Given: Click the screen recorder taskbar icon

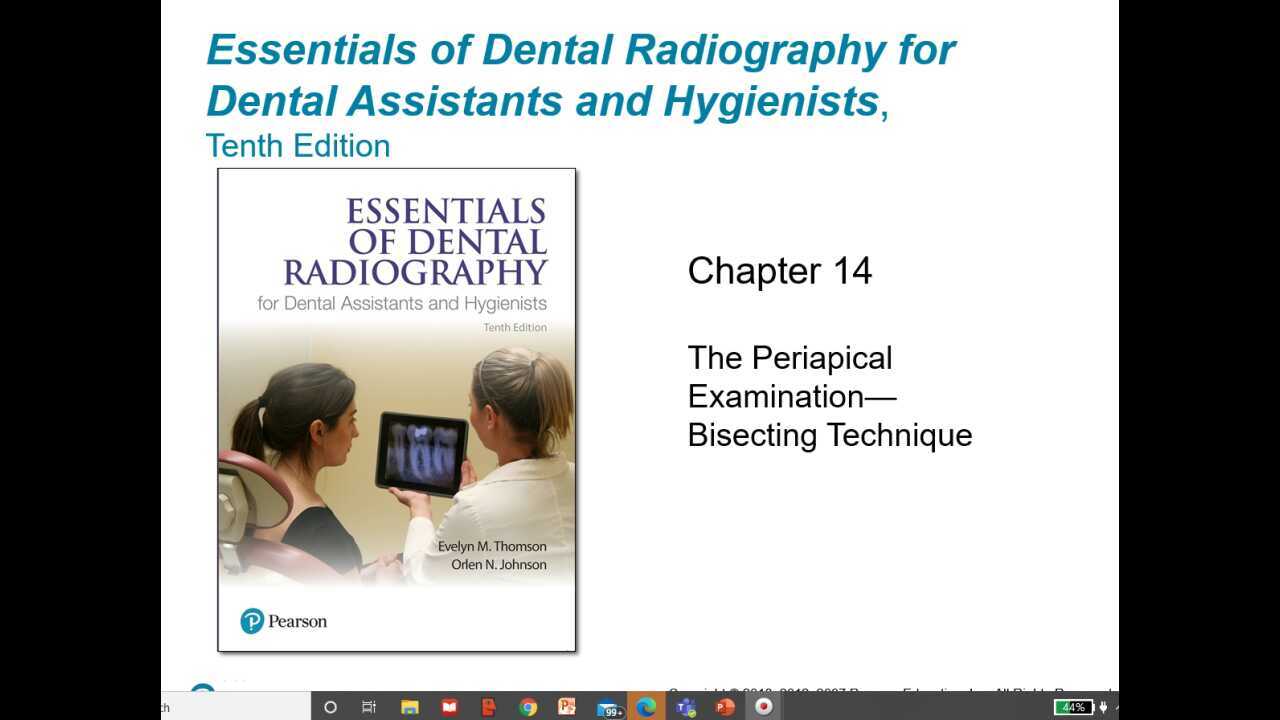Looking at the screenshot, I should click(x=763, y=707).
